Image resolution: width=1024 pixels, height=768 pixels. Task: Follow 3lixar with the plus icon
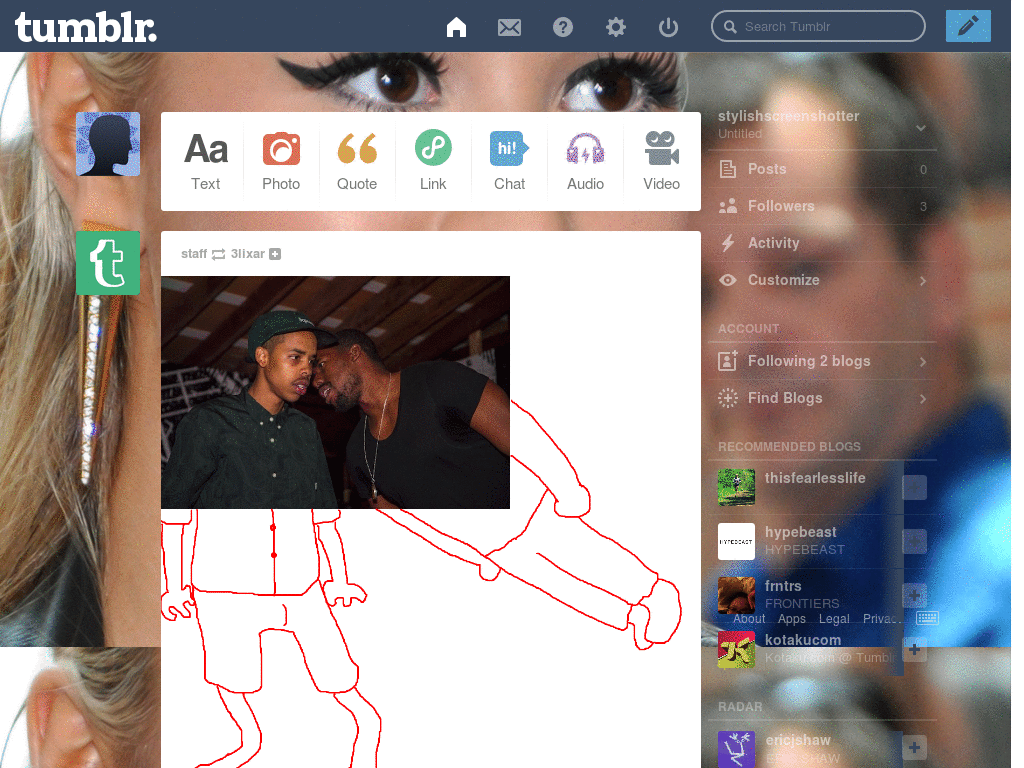[x=275, y=254]
